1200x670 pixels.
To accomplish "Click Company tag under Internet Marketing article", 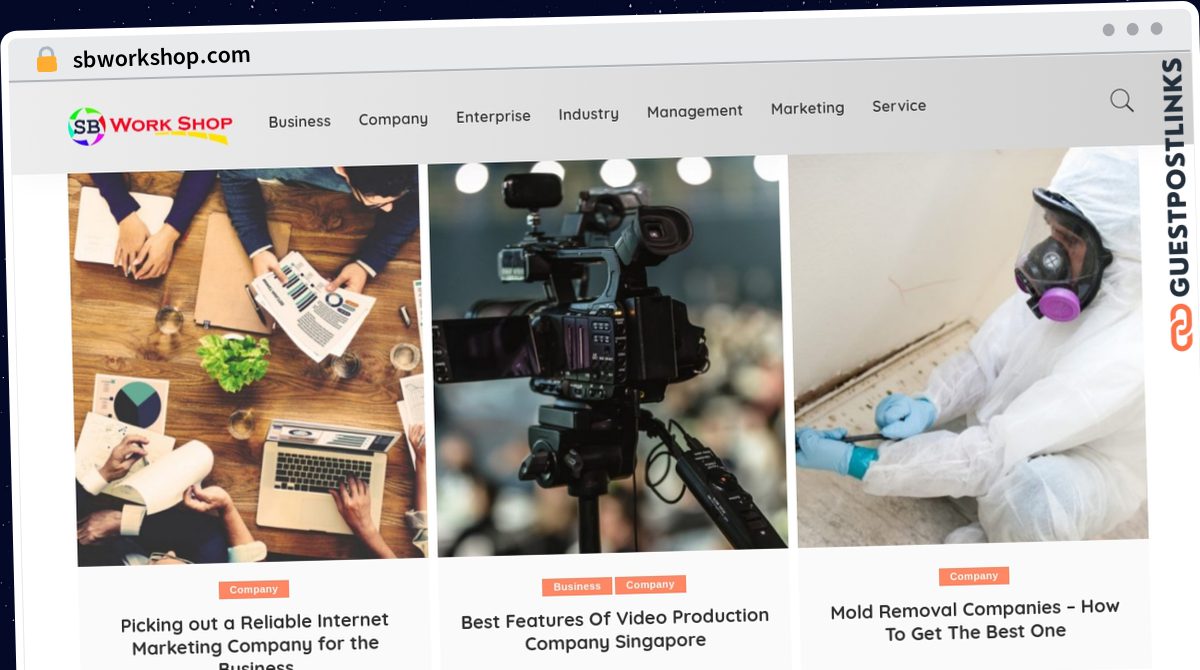I will point(254,589).
